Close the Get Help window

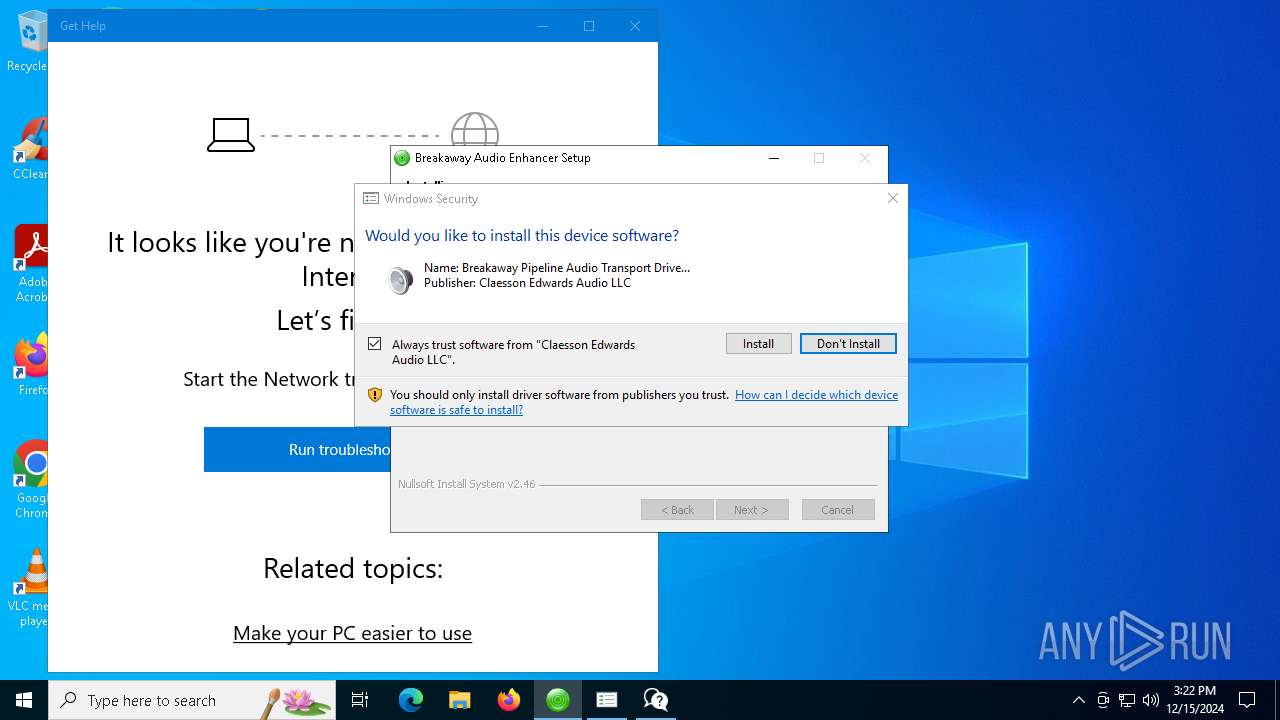[635, 26]
